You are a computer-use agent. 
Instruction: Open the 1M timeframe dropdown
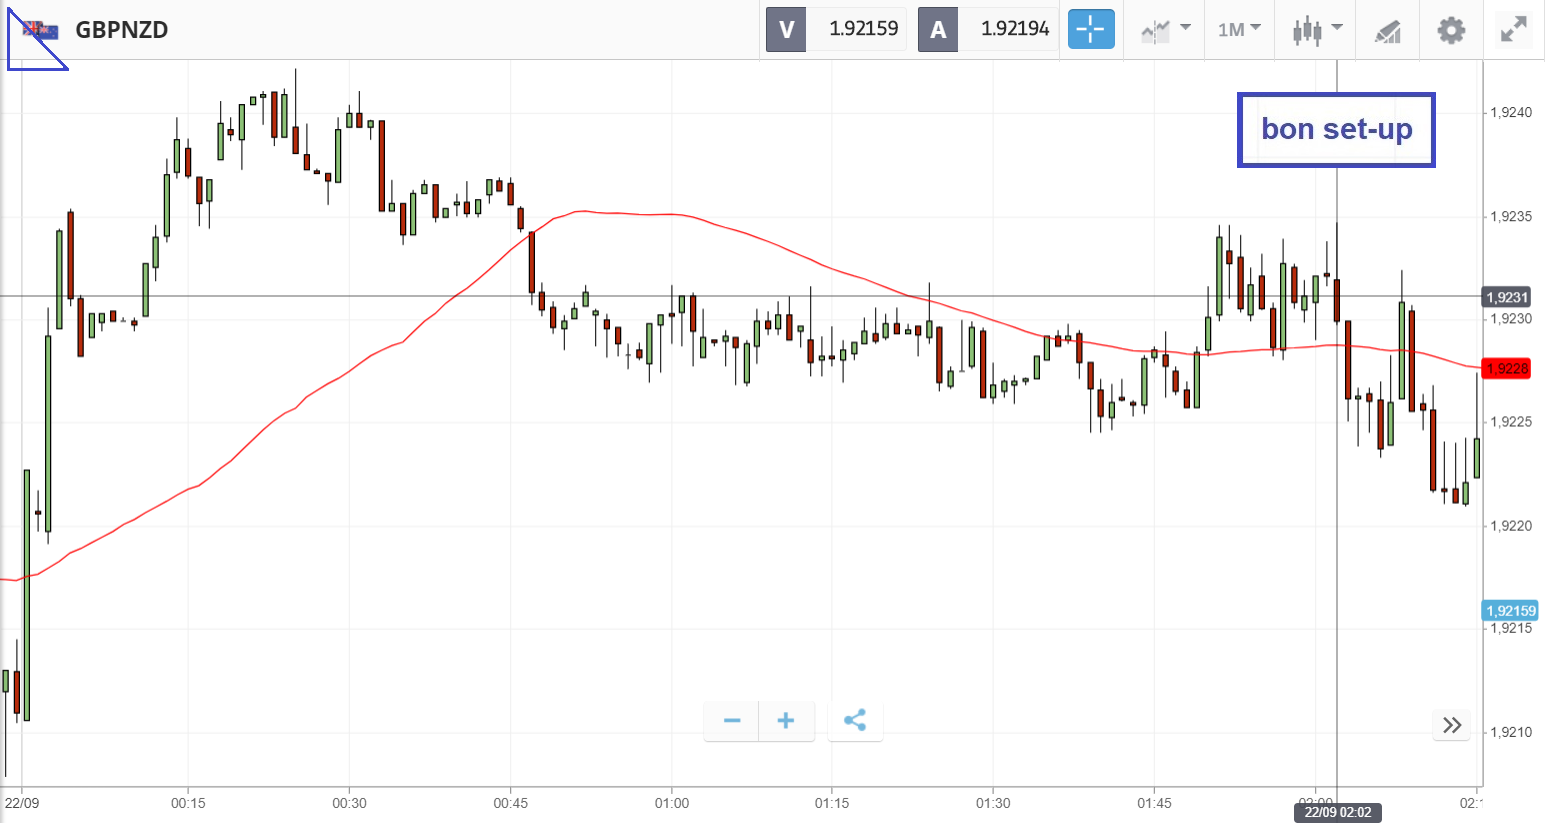pos(1239,29)
